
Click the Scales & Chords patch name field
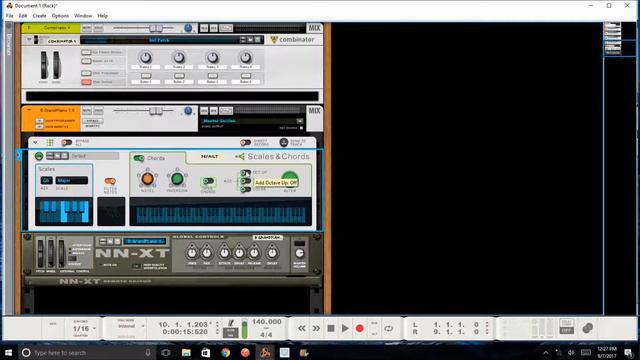click(x=95, y=156)
